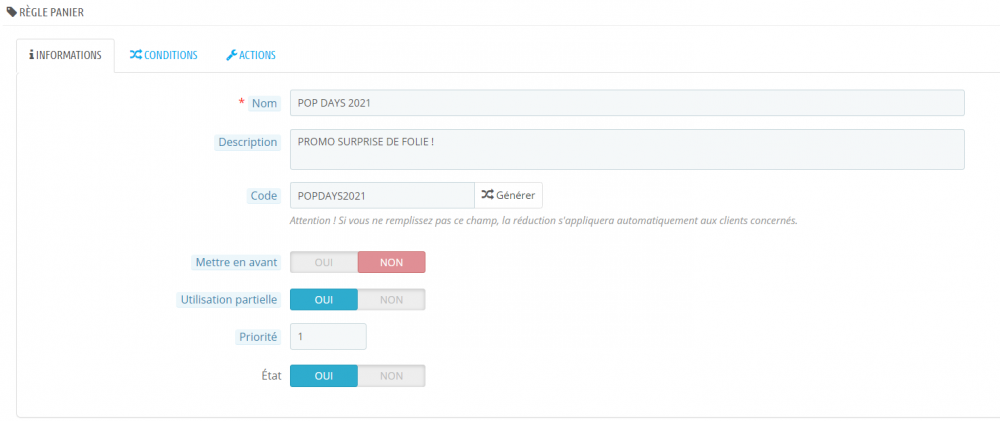Focus the Code input field
The width and height of the screenshot is (1000, 421).
382,195
